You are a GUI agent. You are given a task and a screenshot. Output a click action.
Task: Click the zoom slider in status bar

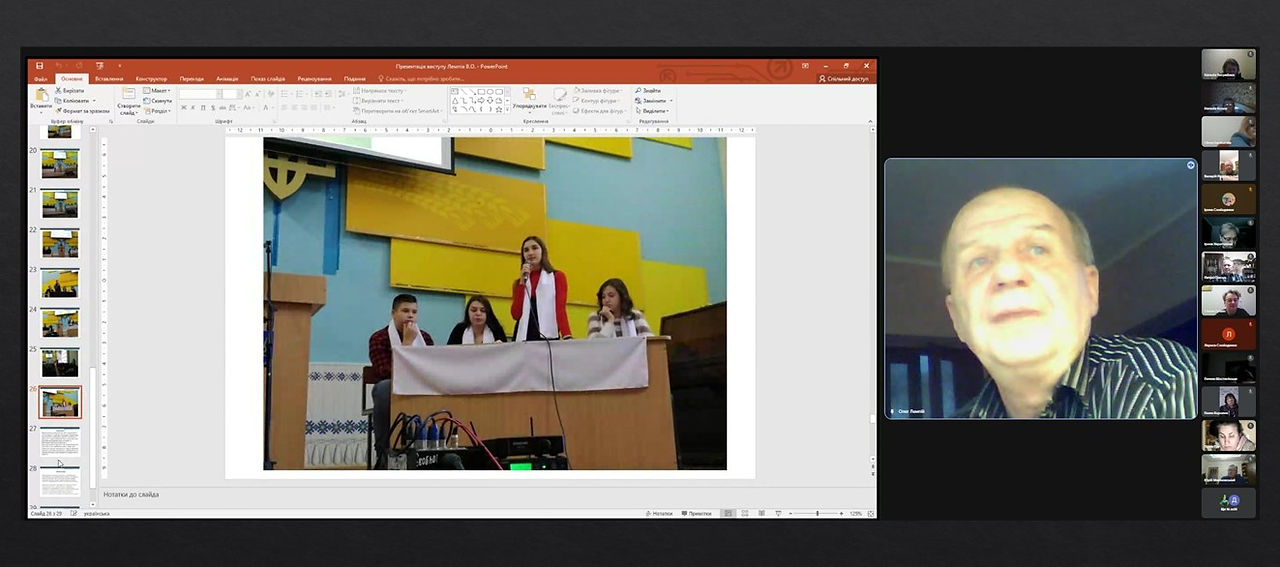pyautogui.click(x=817, y=514)
